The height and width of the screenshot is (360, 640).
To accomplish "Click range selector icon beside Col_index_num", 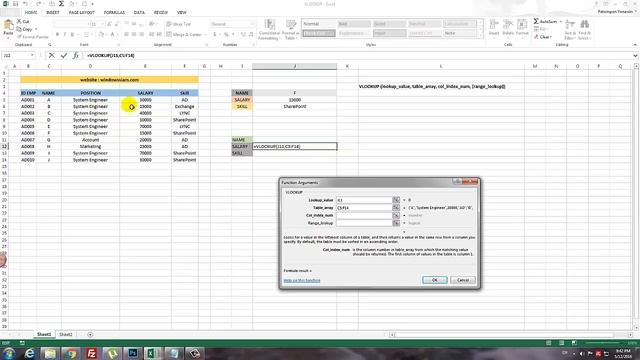I will [396, 215].
